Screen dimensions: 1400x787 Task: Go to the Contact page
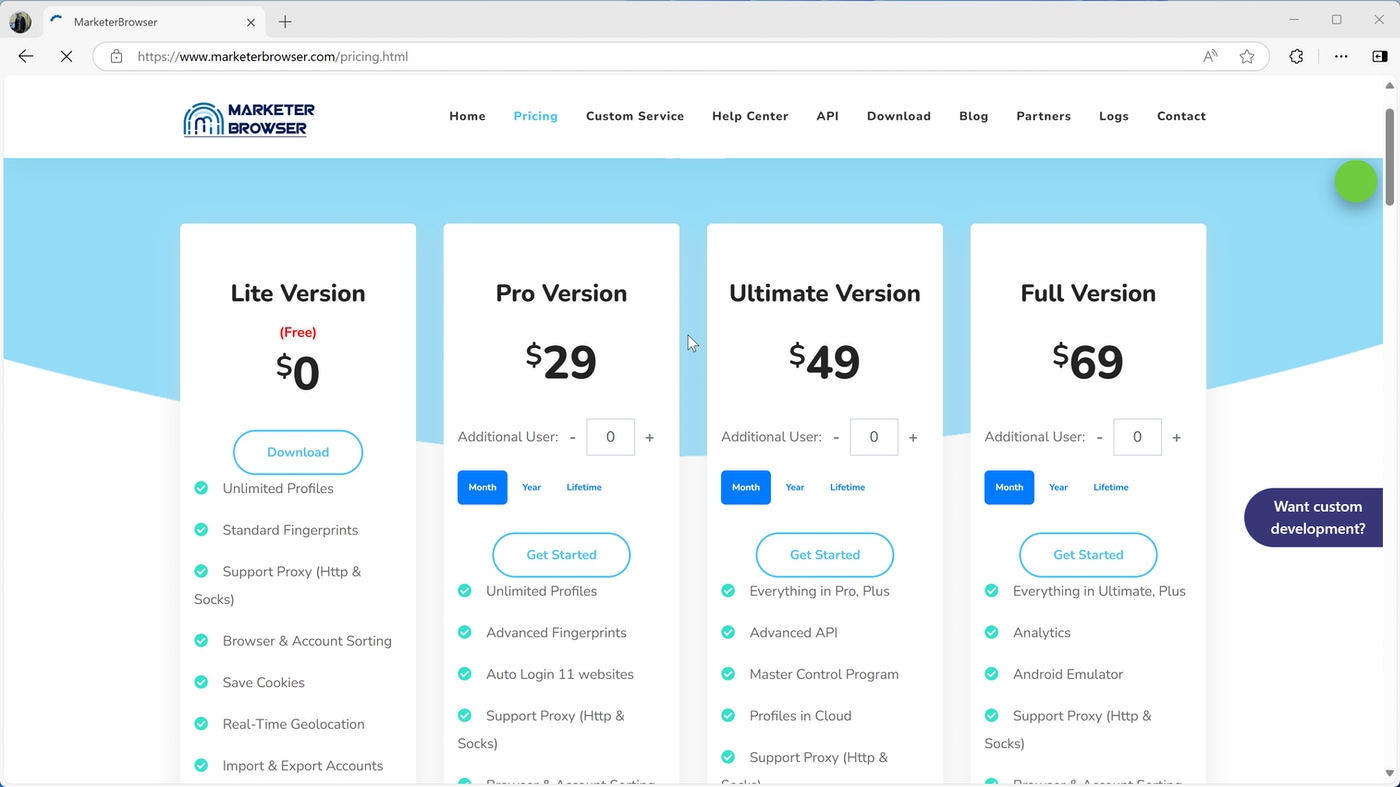click(x=1181, y=116)
